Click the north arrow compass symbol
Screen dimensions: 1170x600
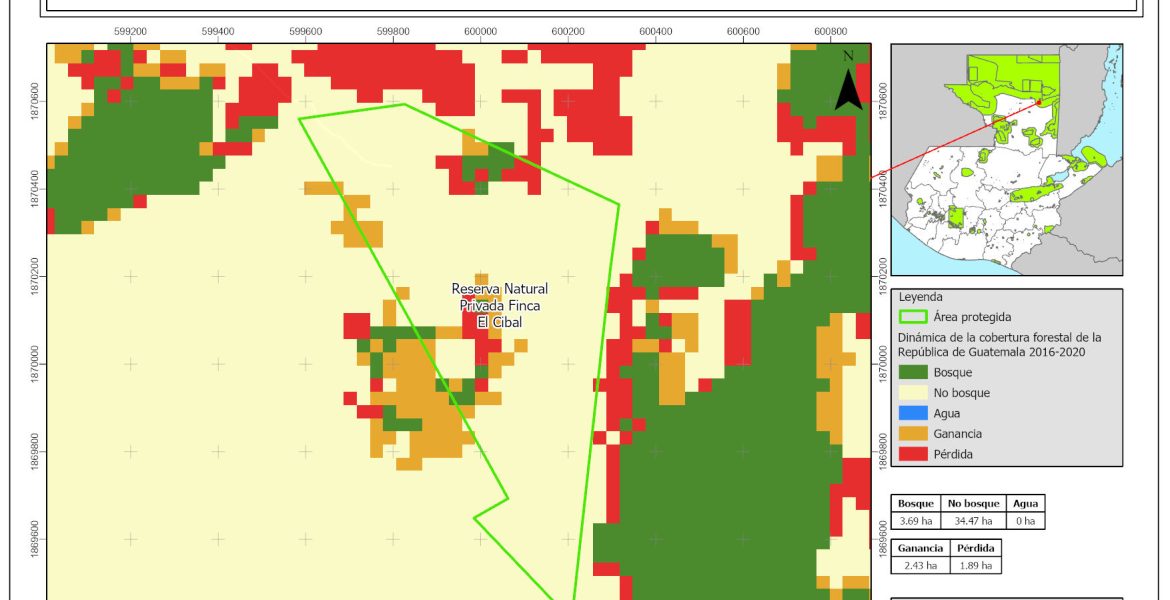[x=848, y=88]
